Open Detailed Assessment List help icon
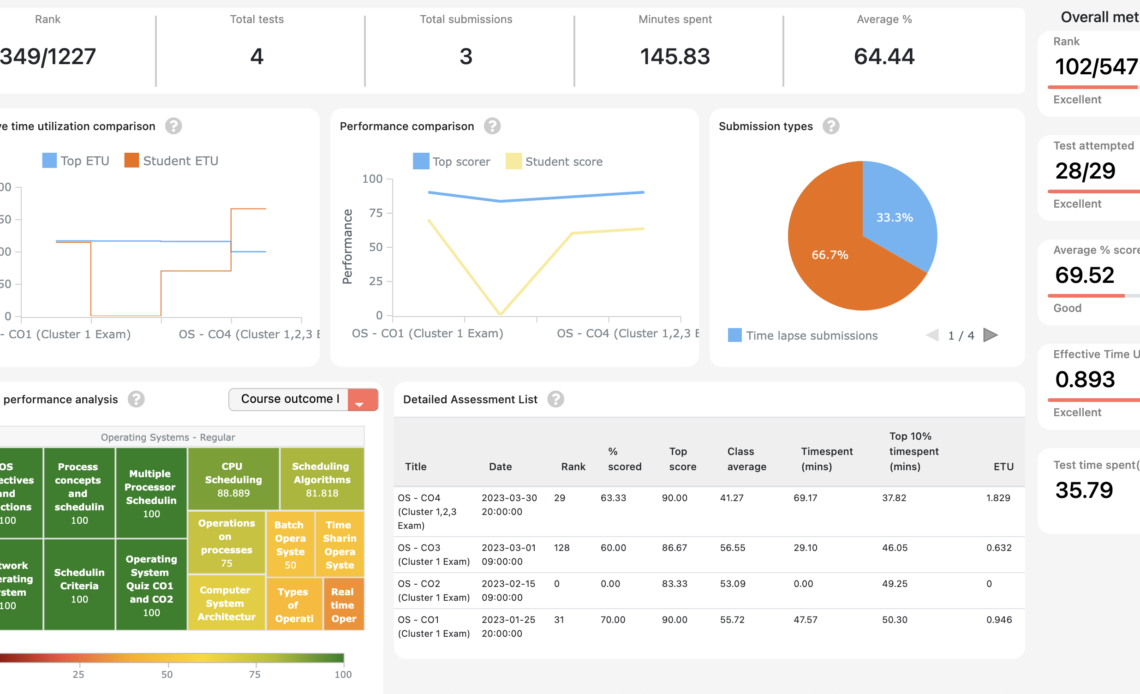The height and width of the screenshot is (694, 1140). pyautogui.click(x=558, y=399)
